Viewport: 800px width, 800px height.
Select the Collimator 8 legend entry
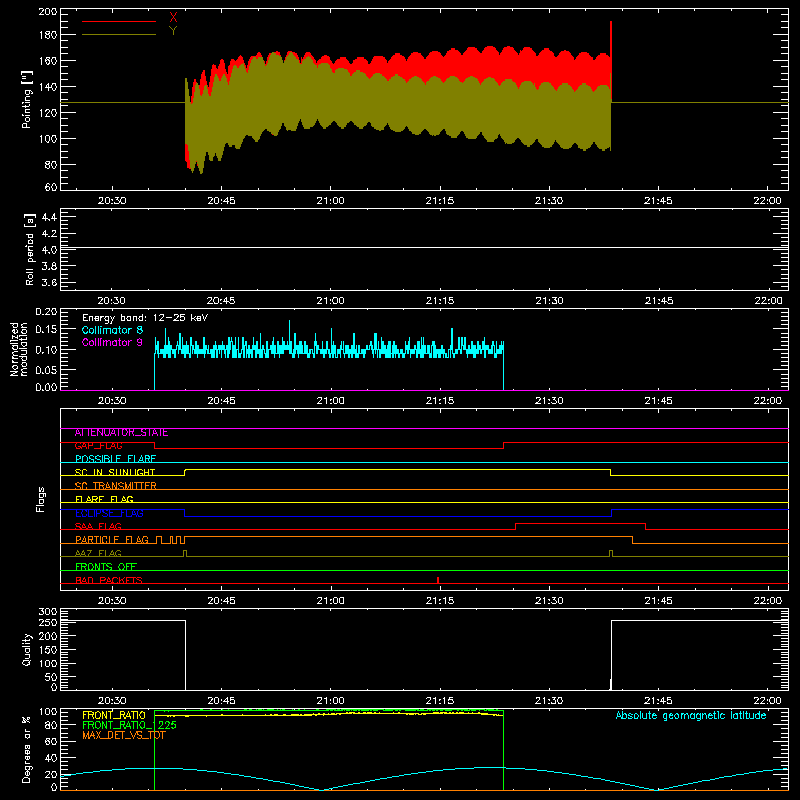pyautogui.click(x=112, y=330)
